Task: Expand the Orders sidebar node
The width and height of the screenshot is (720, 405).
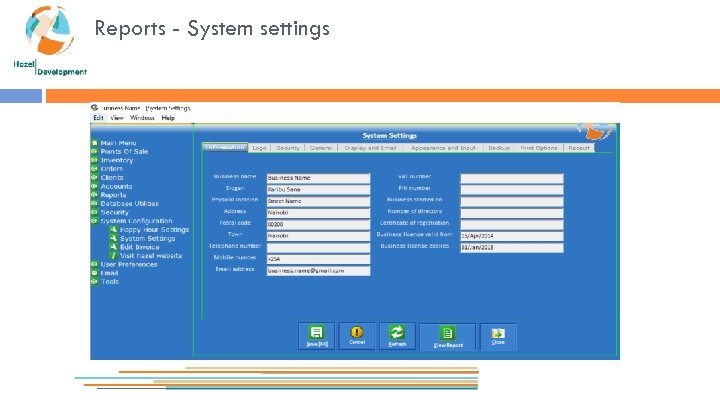Action: coord(95,169)
